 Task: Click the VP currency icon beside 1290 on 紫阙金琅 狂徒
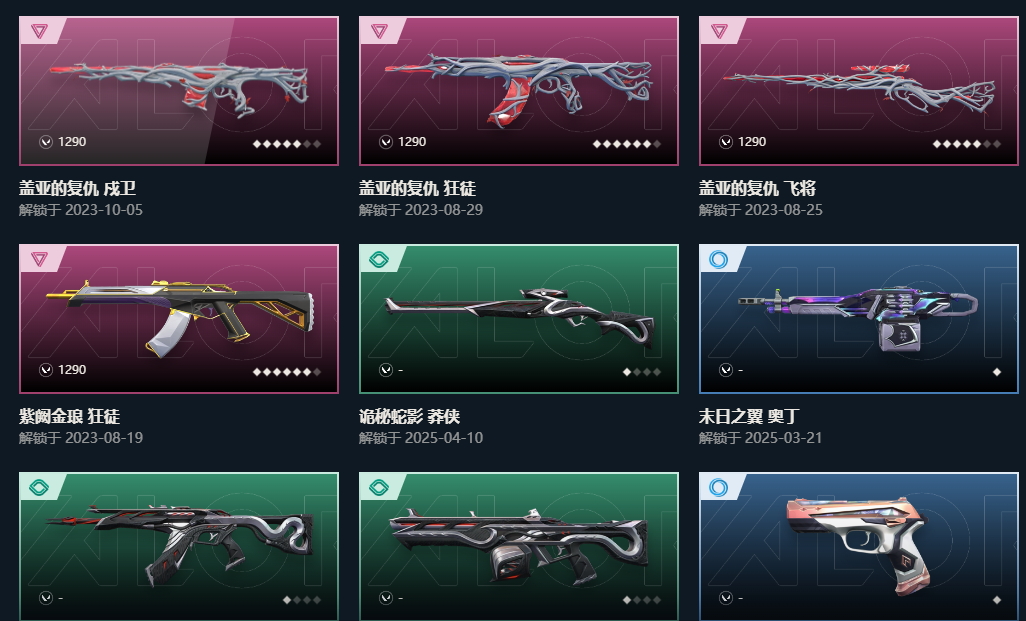[46, 370]
